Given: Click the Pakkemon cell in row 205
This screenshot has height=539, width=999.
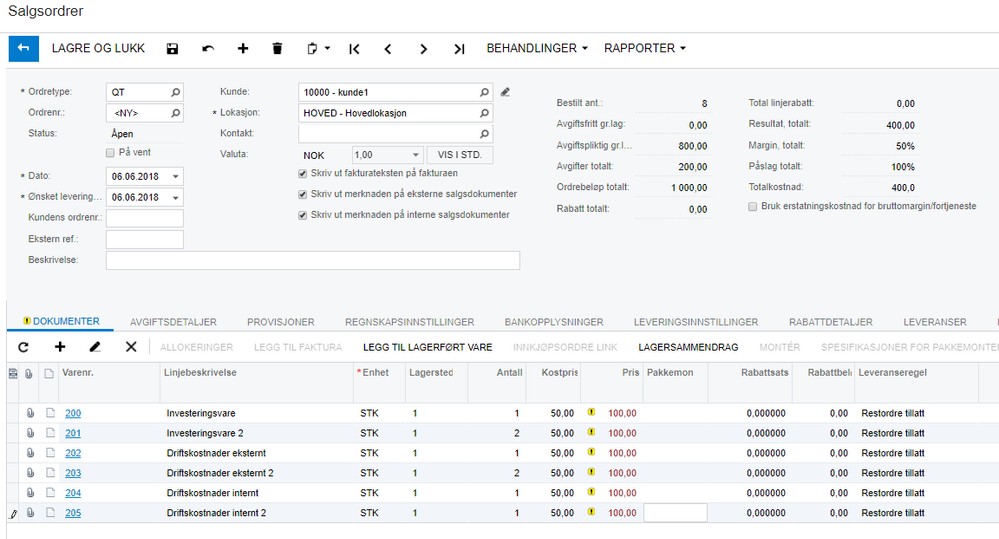Looking at the screenshot, I should tap(675, 513).
